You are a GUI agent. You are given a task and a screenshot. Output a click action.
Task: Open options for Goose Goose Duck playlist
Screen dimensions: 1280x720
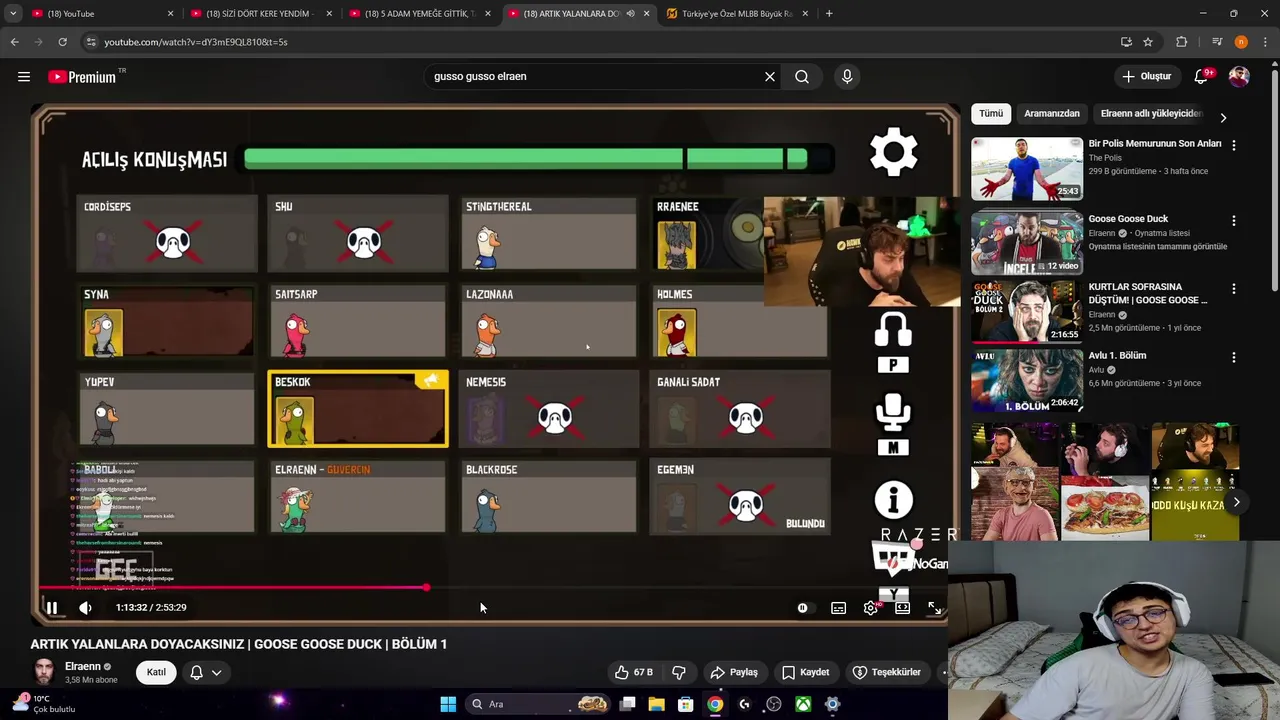(1233, 220)
